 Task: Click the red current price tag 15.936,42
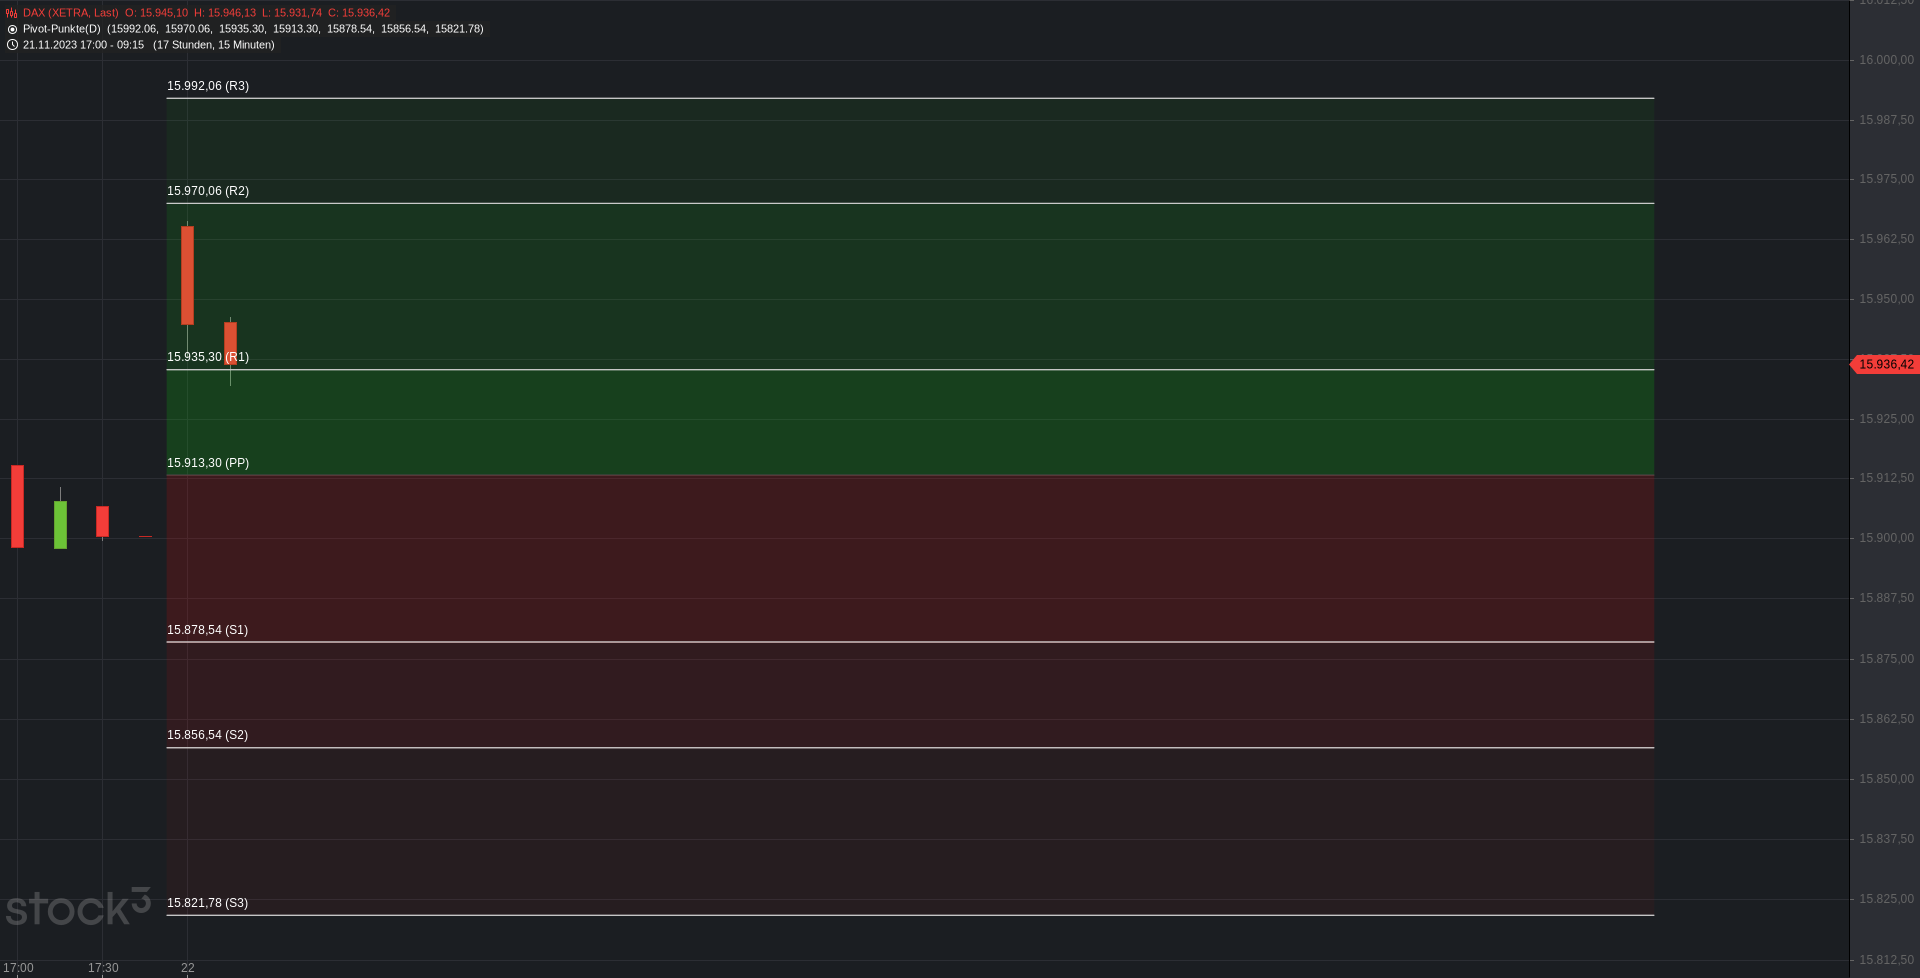coord(1885,365)
